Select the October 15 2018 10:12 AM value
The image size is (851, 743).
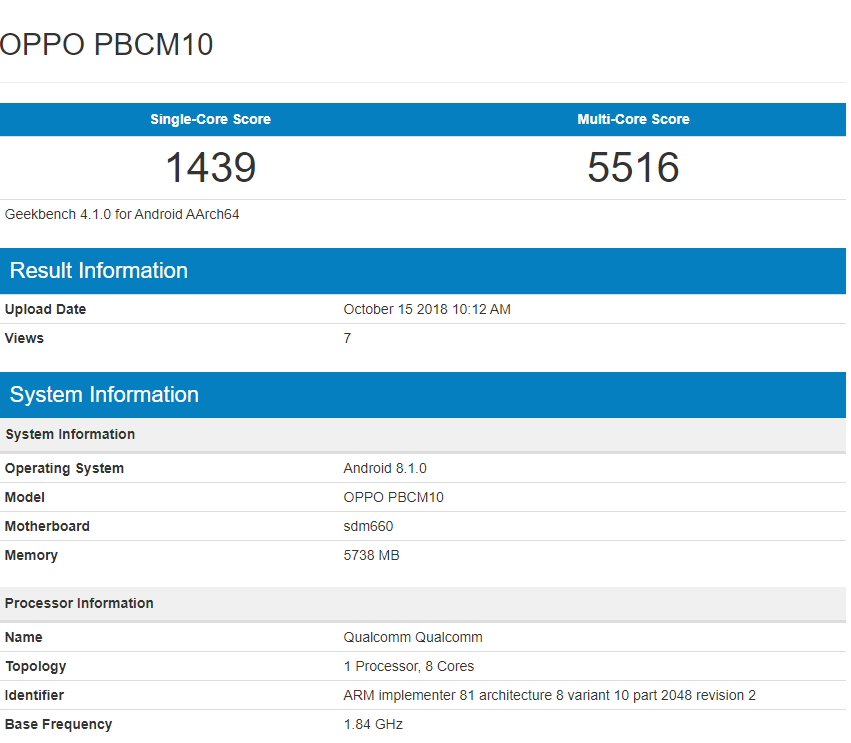(427, 309)
